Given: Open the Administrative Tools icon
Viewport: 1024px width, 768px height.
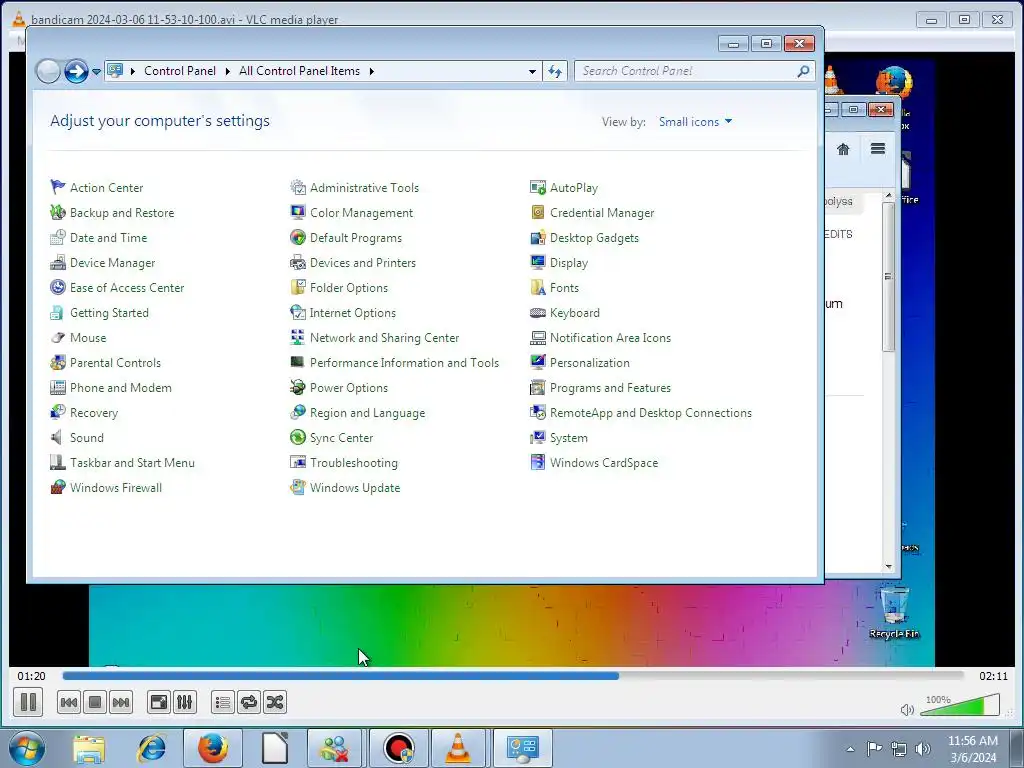Looking at the screenshot, I should point(298,187).
